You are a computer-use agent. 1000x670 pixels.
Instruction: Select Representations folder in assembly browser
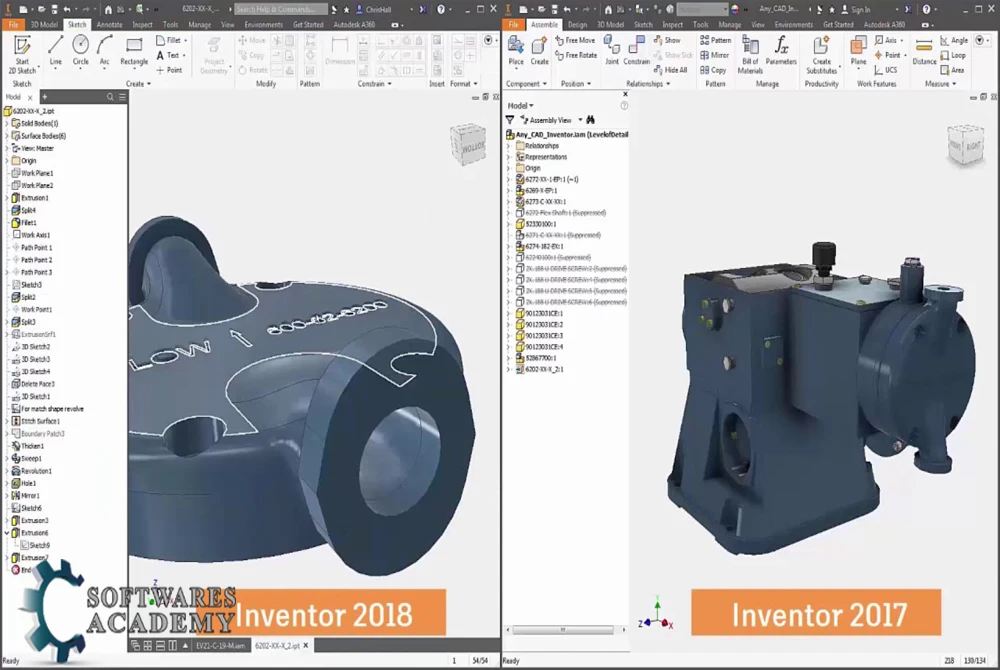541,157
